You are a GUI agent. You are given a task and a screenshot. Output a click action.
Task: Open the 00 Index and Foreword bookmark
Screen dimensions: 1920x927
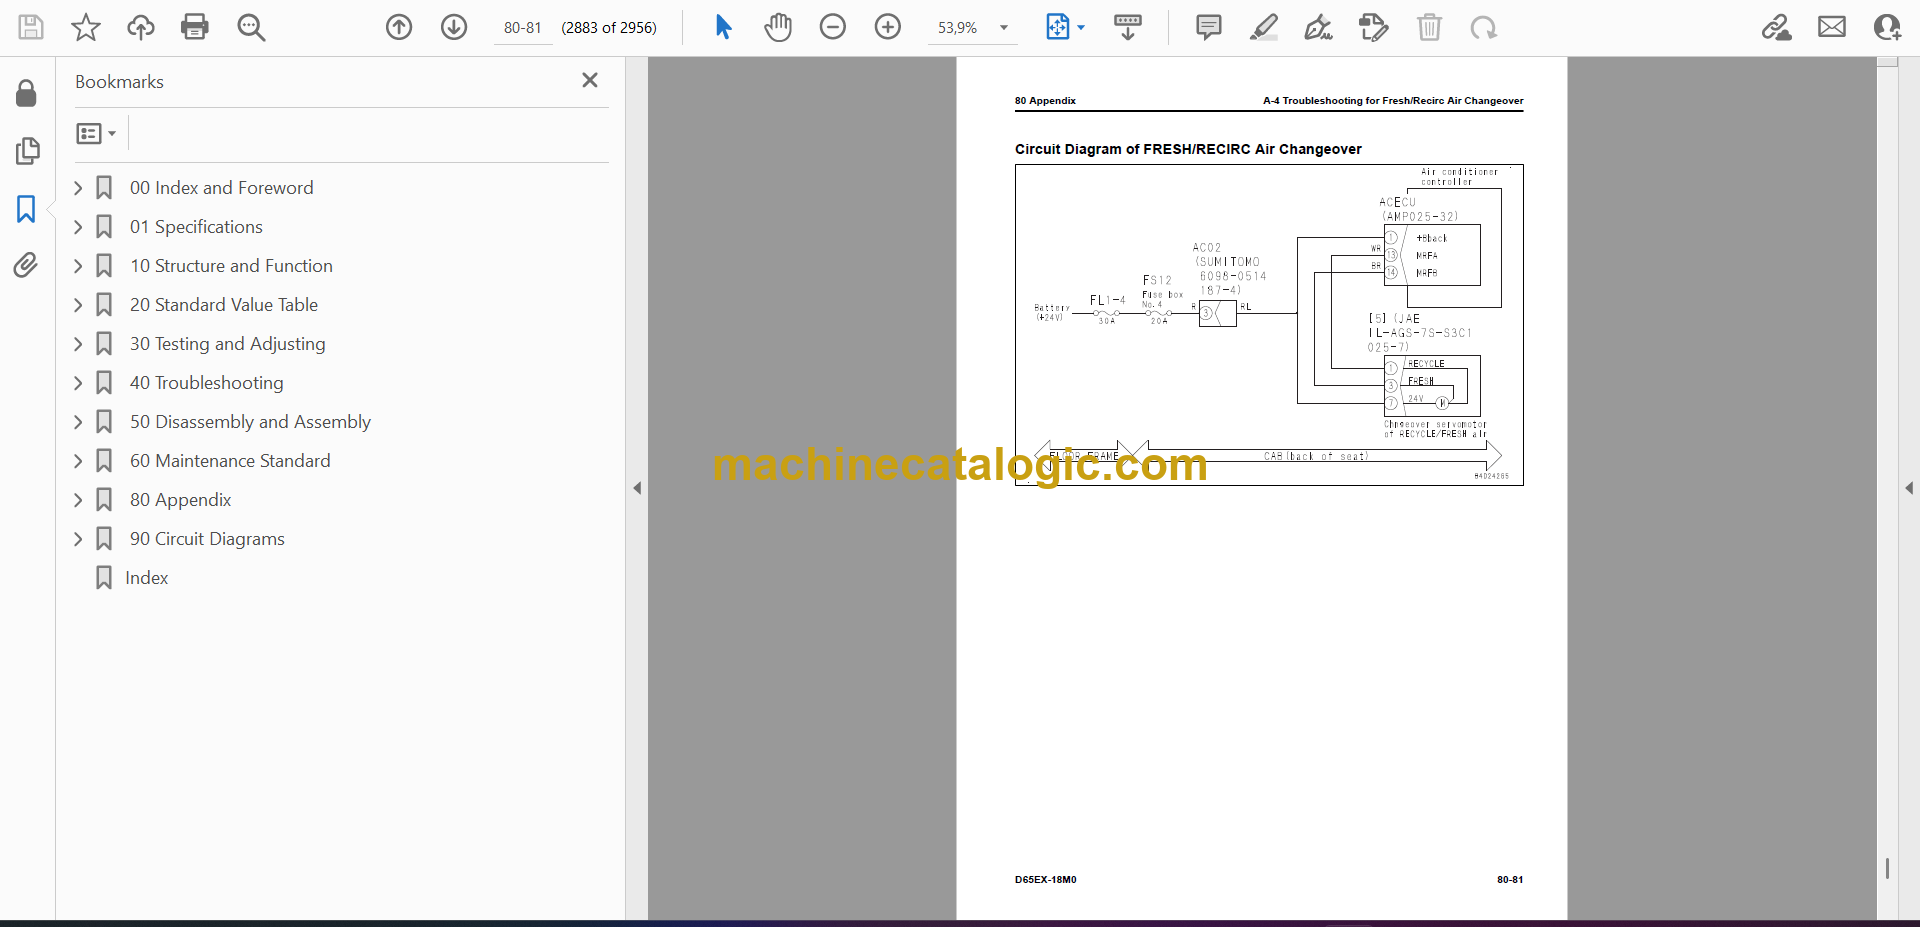click(221, 187)
